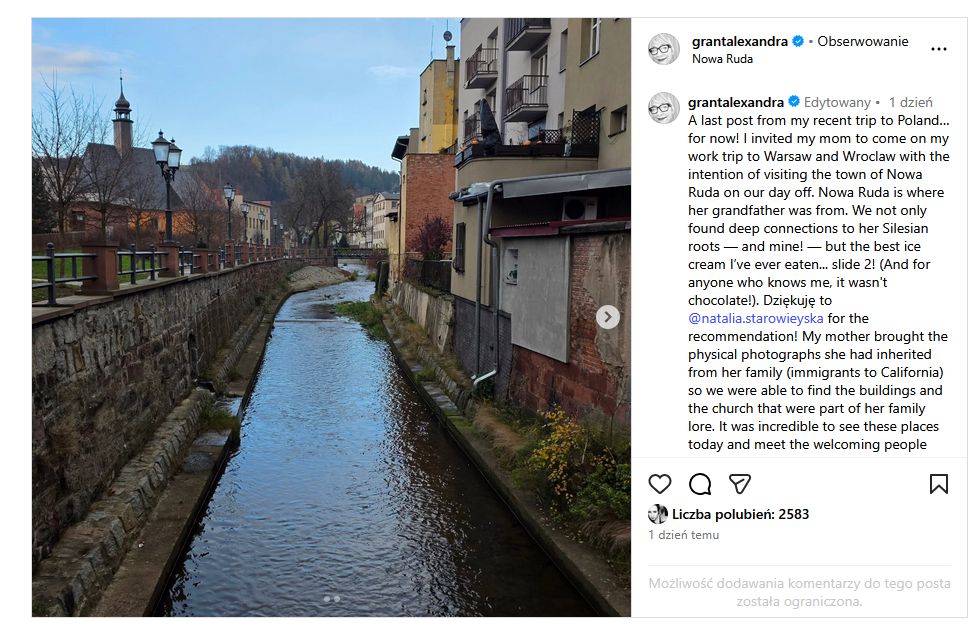Viewport: 974px width, 643px height.
Task: Save the post with the bookmark icon
Action: point(939,483)
